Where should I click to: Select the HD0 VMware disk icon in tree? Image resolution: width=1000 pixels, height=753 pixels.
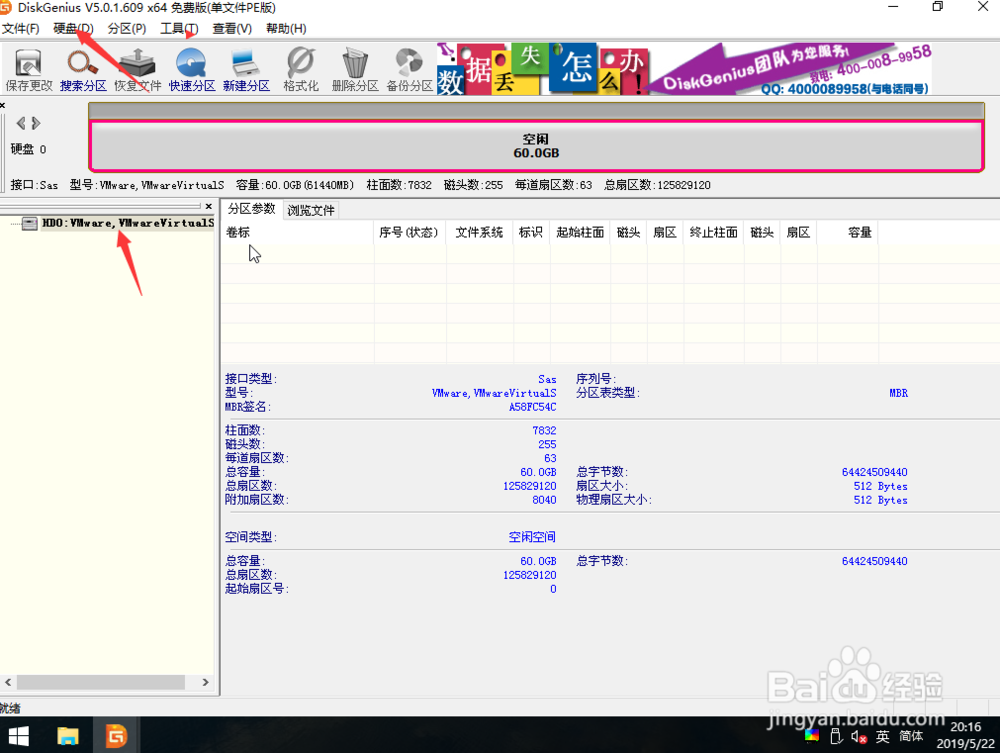pos(29,223)
